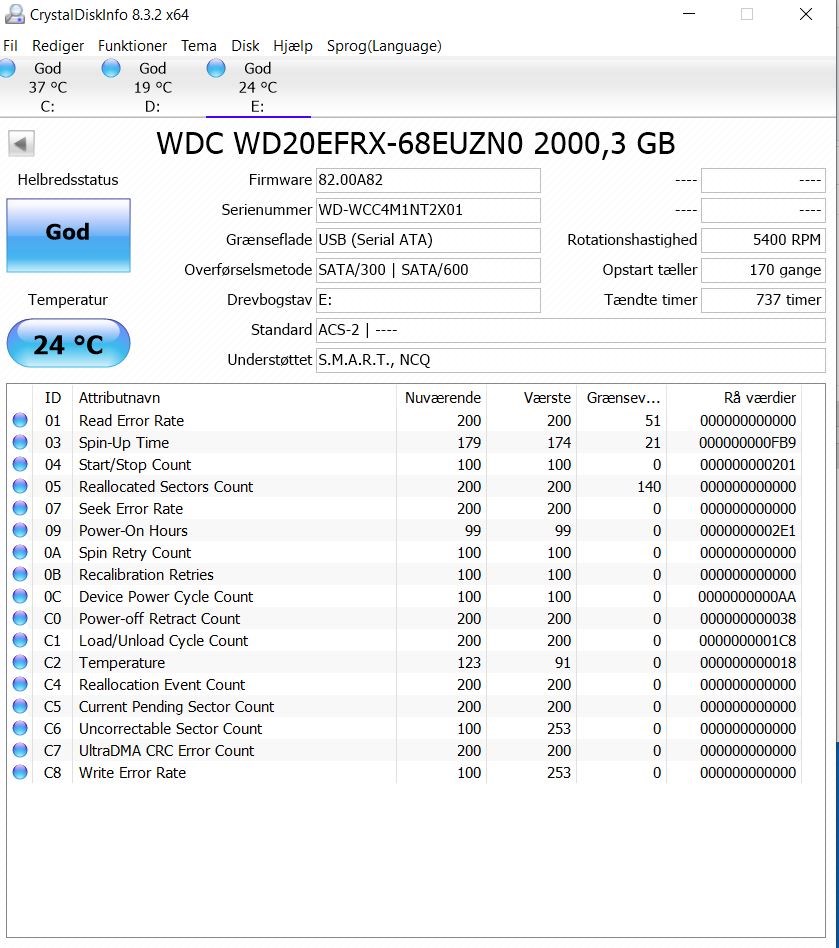Click raw value 000000000FB9 of Spin-Up Time
Screen dimensions: 839x948
click(747, 443)
